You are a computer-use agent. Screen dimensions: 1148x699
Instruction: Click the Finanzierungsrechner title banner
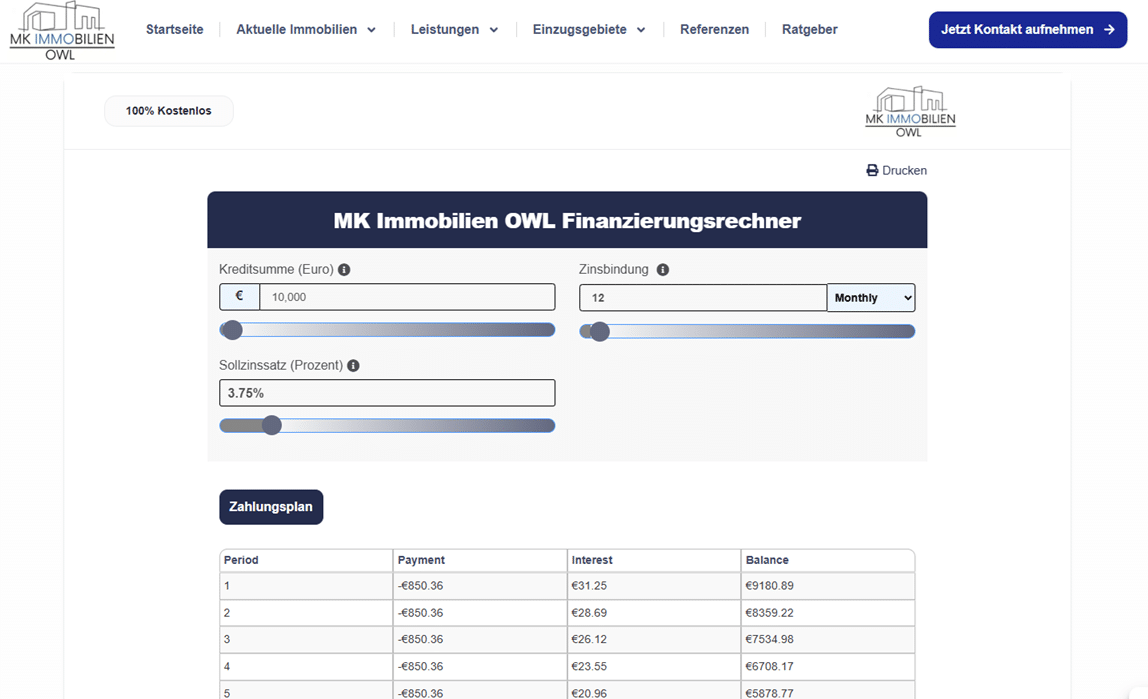click(567, 220)
